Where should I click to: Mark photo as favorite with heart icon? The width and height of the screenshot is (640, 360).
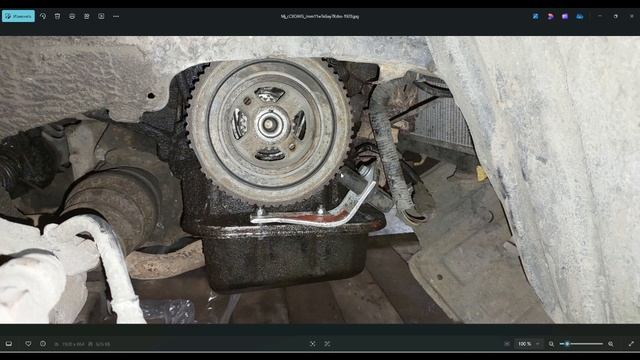(x=28, y=344)
